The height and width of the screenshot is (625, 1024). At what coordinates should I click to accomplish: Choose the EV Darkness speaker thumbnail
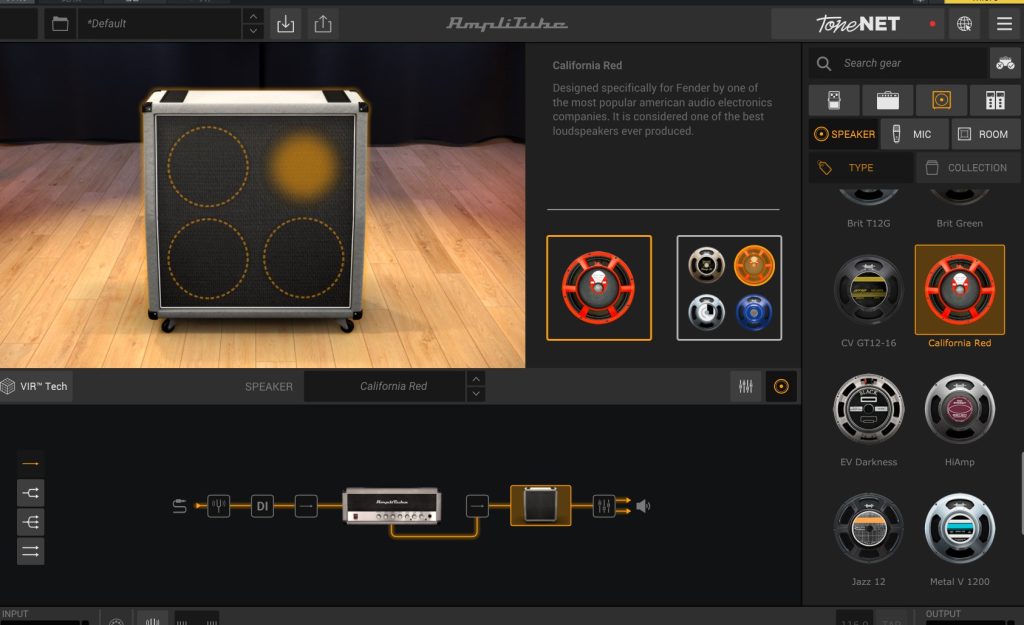(868, 410)
